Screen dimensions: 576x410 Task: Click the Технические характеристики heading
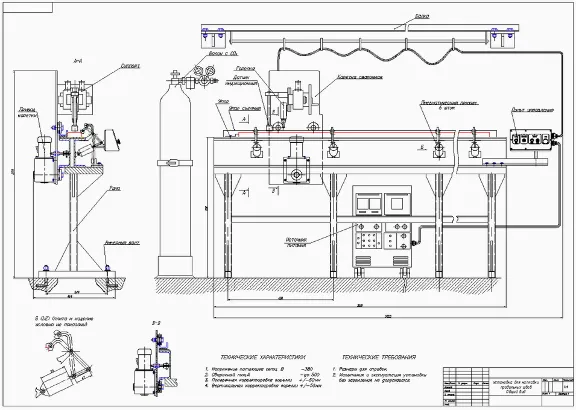(x=263, y=357)
